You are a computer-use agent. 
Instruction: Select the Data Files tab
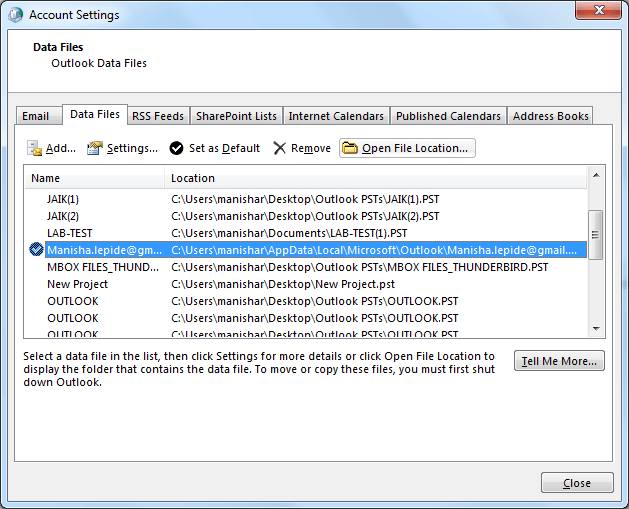95,114
